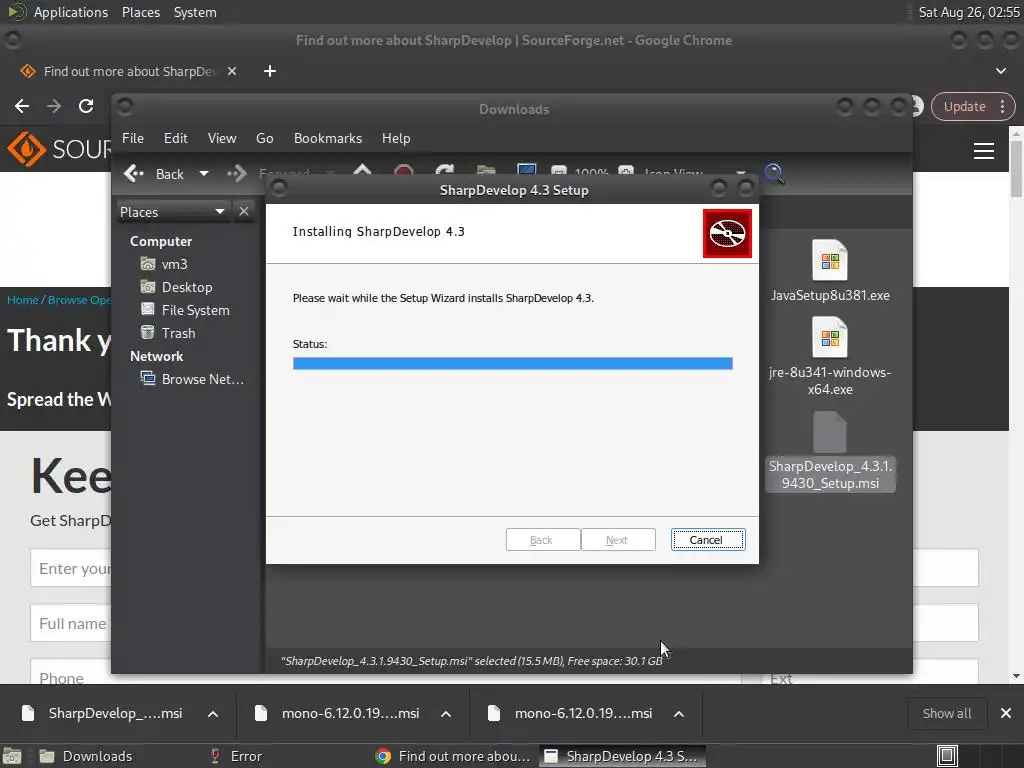Click the red Stop icon in Downloads toolbar
Image resolution: width=1024 pixels, height=768 pixels.
[404, 171]
